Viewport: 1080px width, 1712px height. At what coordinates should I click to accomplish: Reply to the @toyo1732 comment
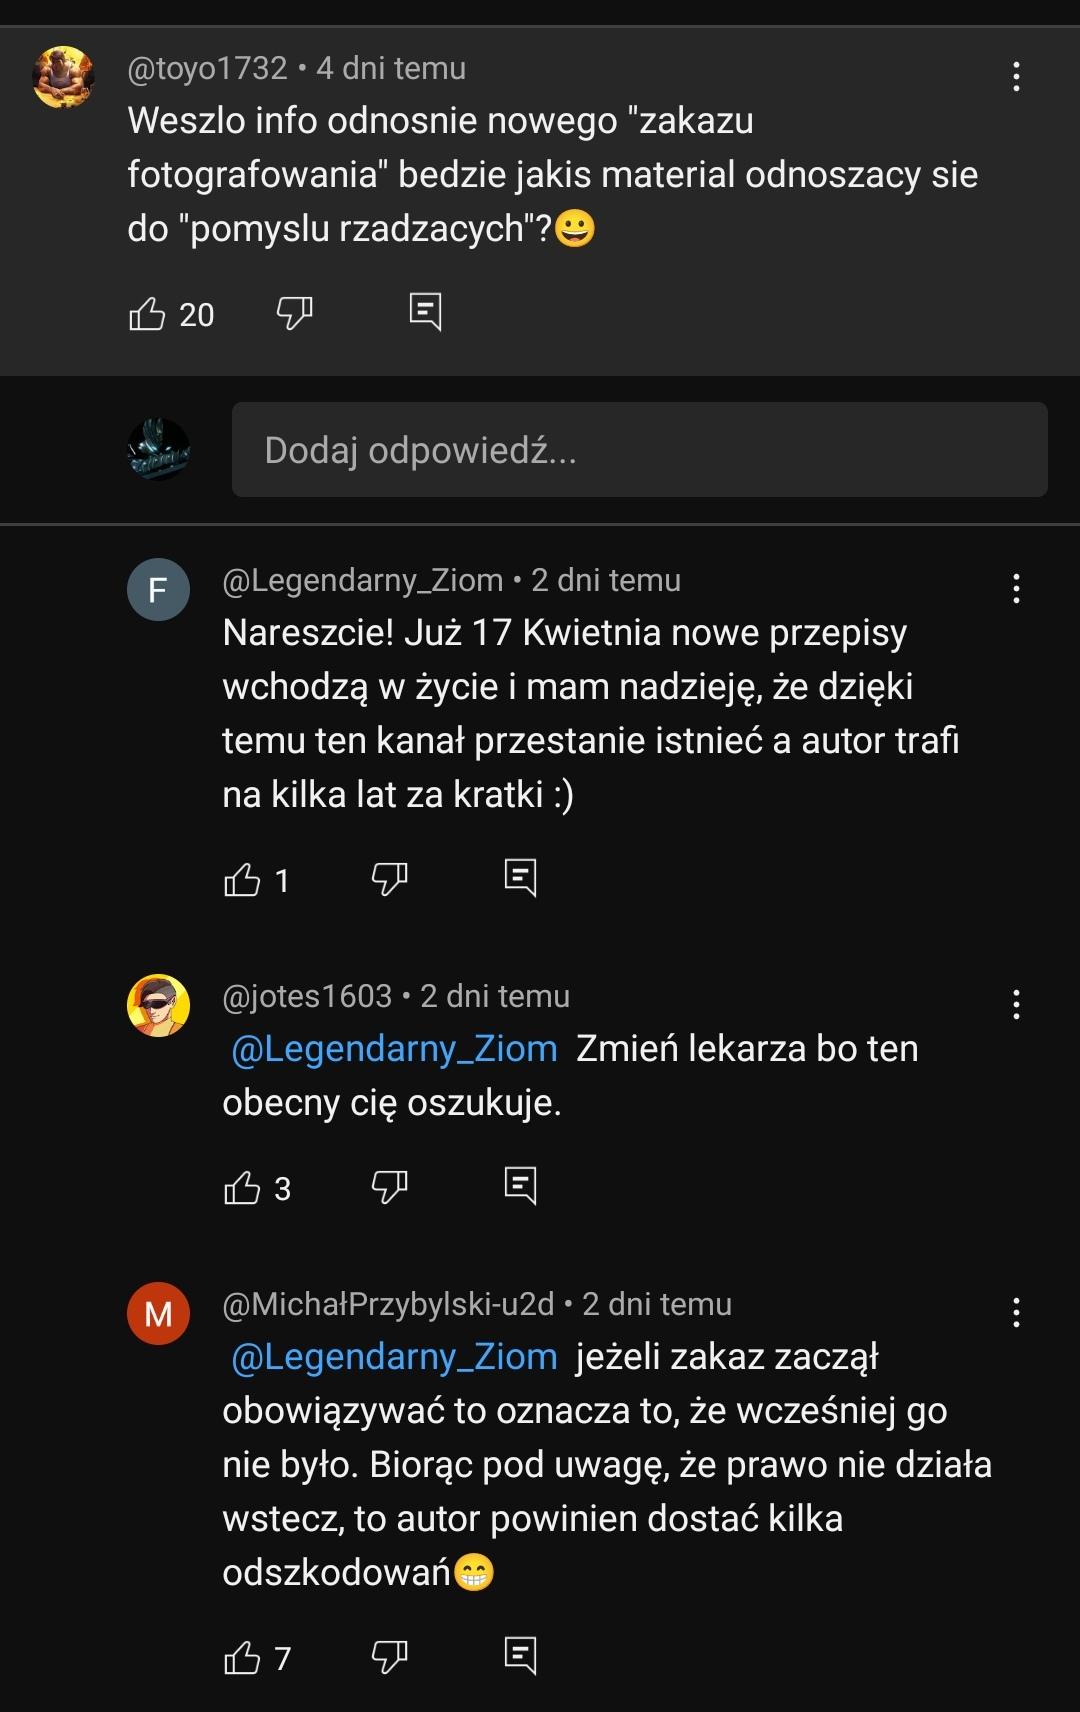click(x=425, y=312)
